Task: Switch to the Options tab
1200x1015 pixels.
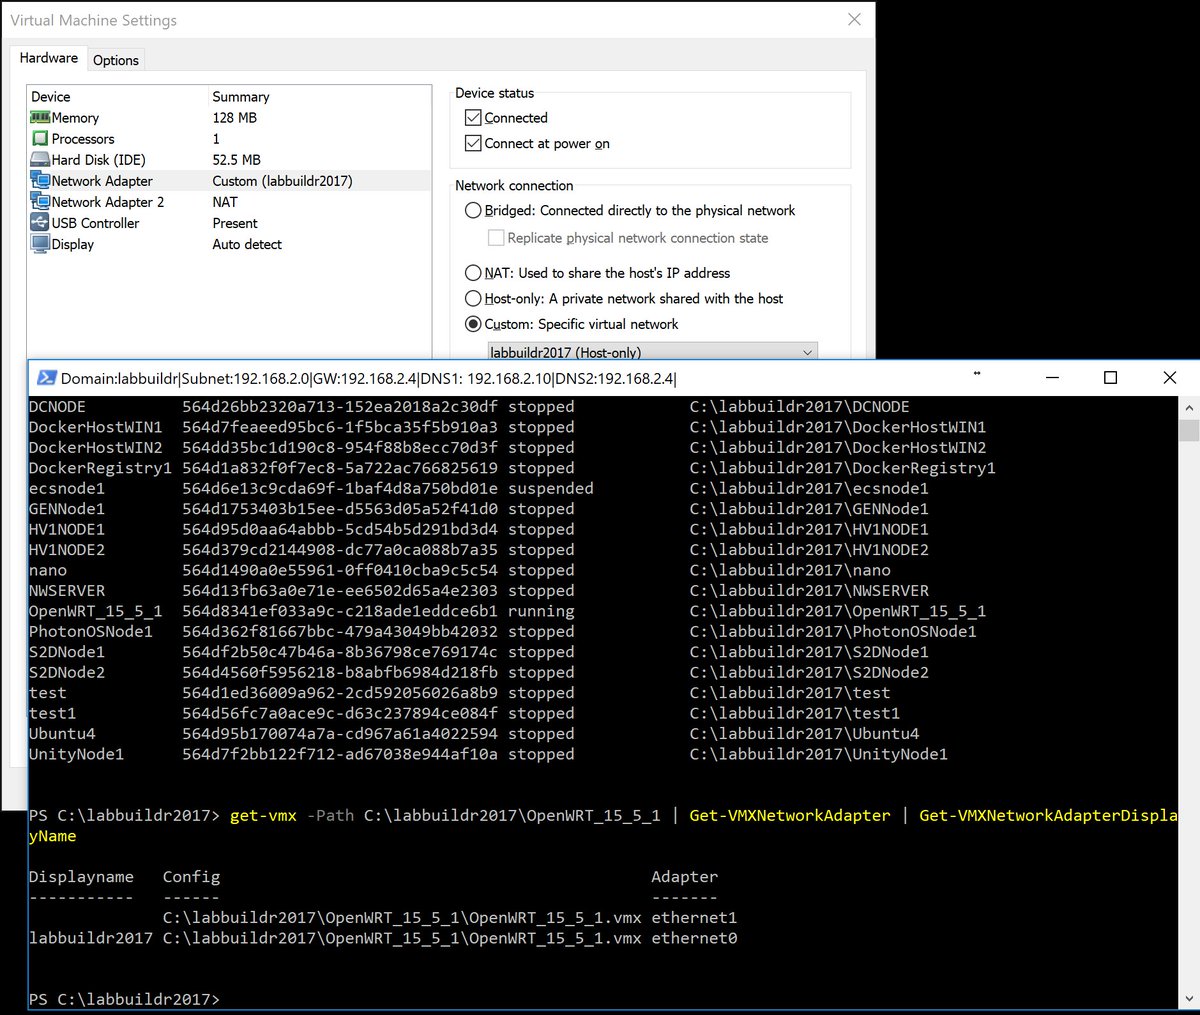Action: tap(116, 60)
